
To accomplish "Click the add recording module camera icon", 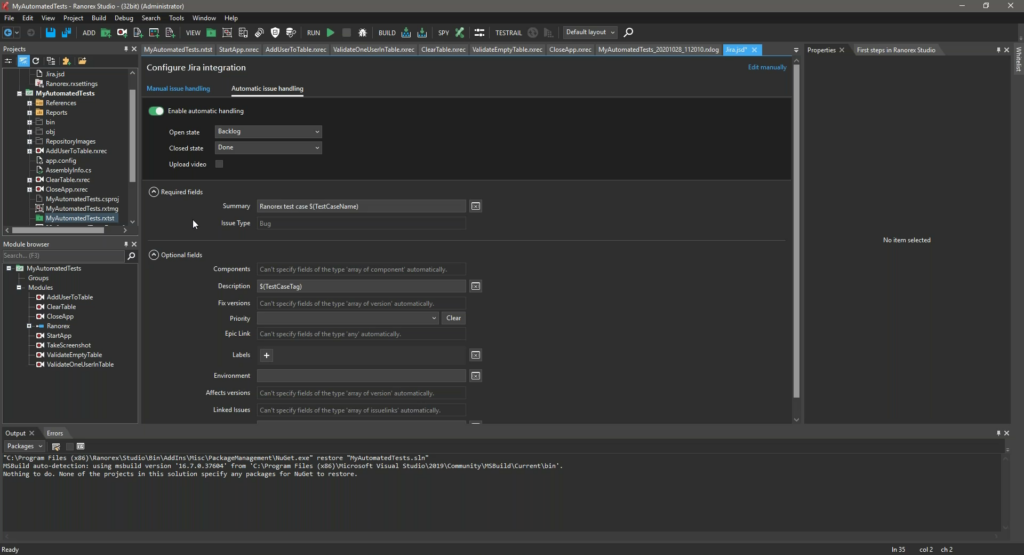I will pyautogui.click(x=121, y=32).
